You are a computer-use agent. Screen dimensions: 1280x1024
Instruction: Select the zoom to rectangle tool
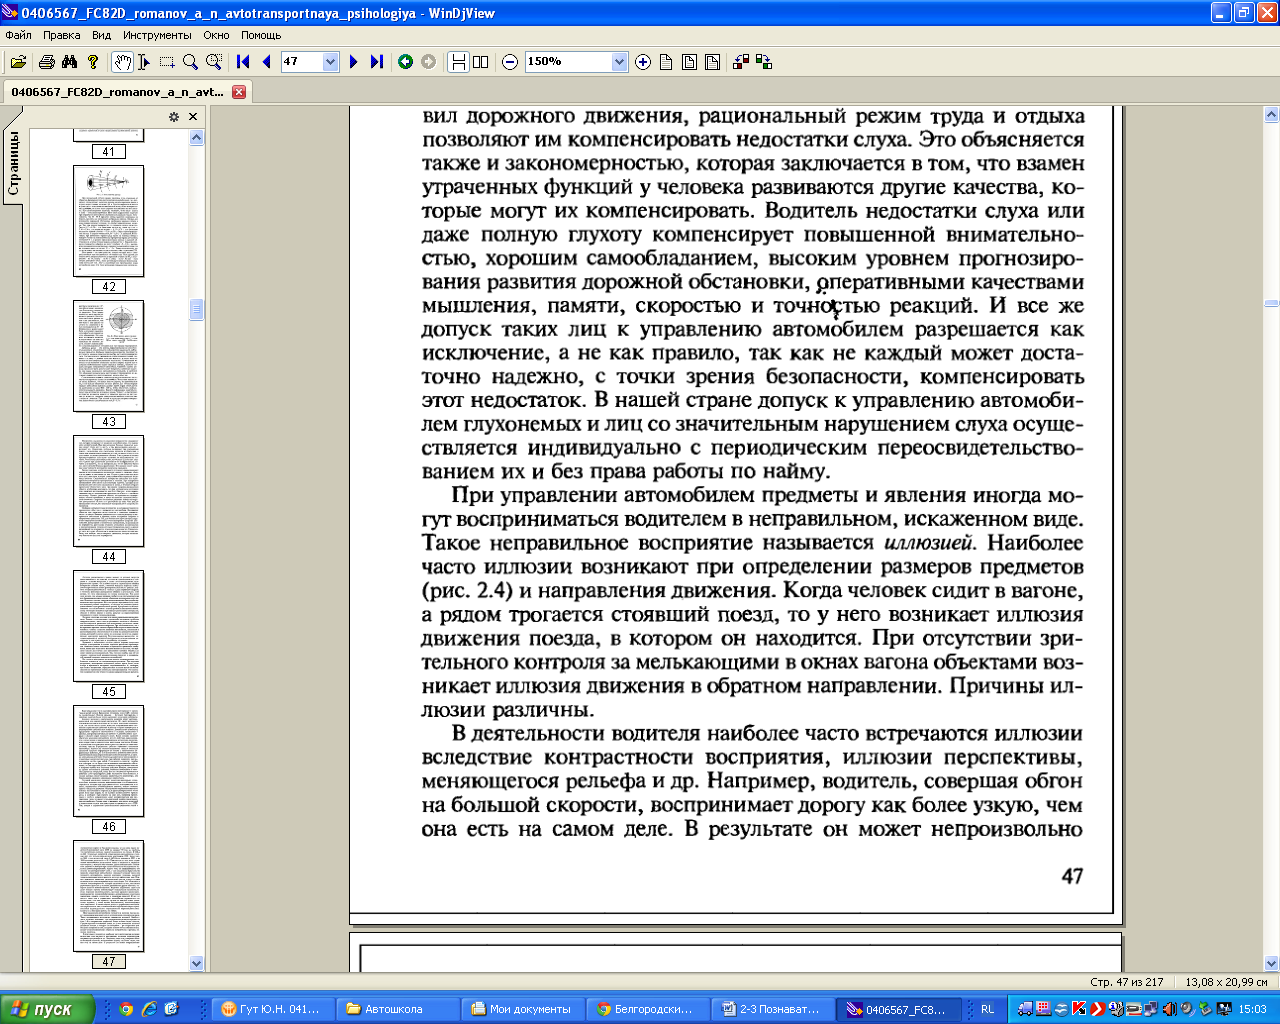click(x=214, y=62)
